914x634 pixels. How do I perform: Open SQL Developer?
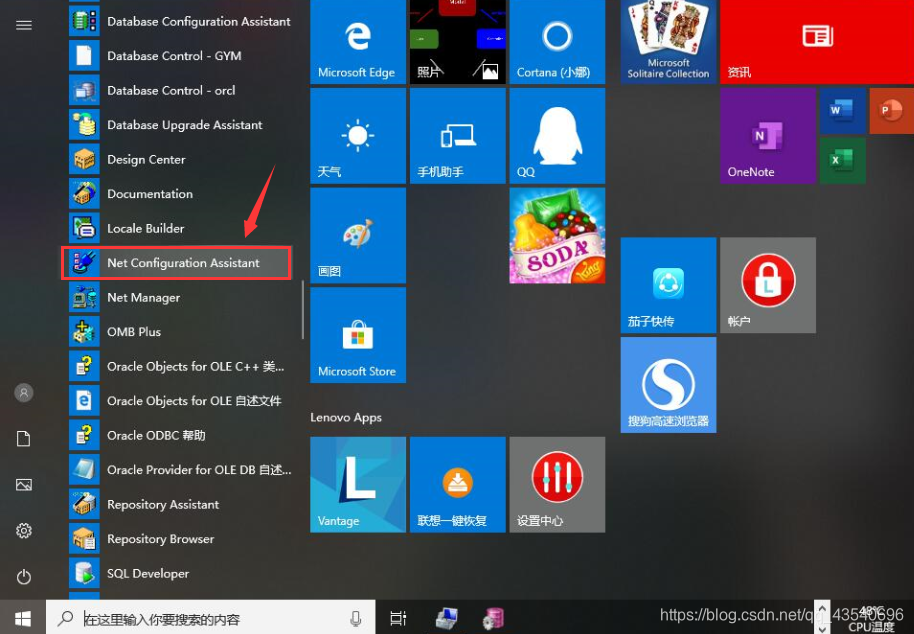pyautogui.click(x=181, y=573)
